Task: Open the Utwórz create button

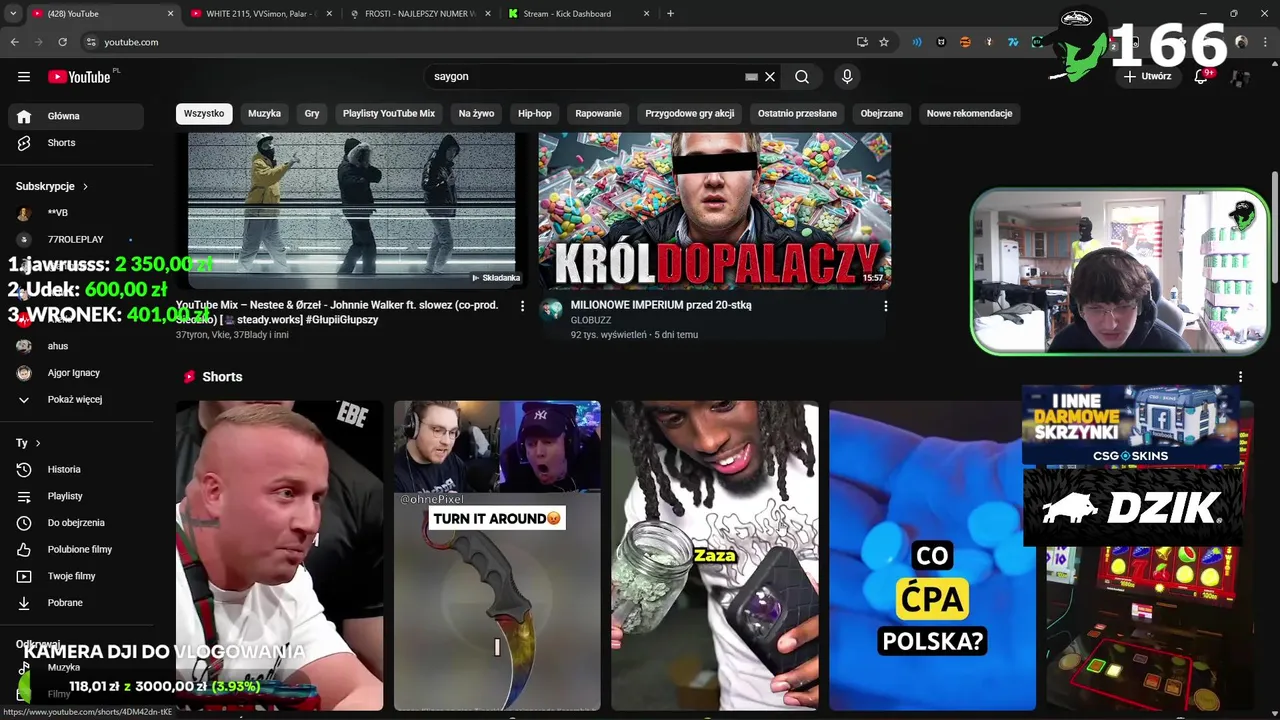Action: tap(1147, 76)
